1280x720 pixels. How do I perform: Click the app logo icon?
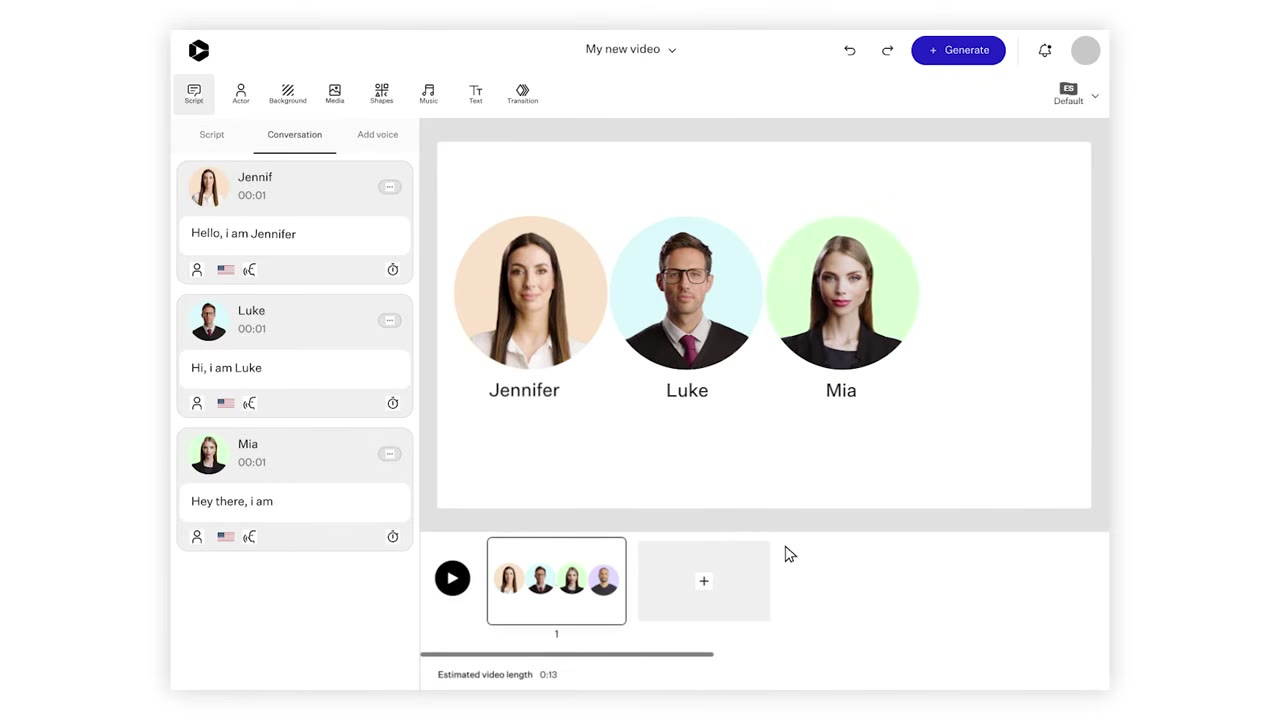pos(198,50)
